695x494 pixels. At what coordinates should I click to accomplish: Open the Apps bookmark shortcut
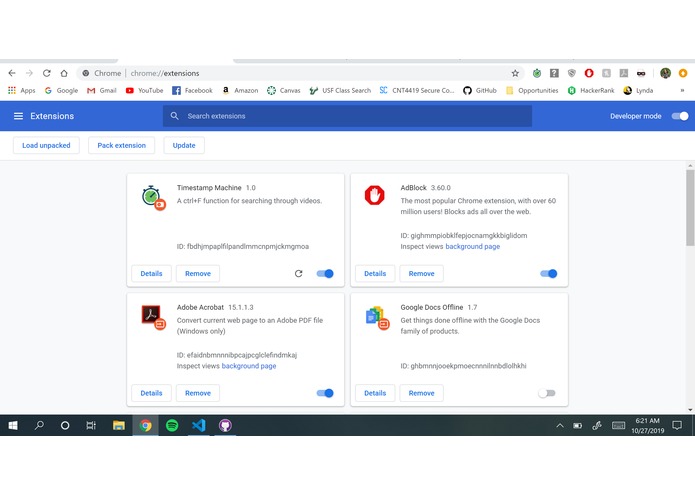(21, 90)
